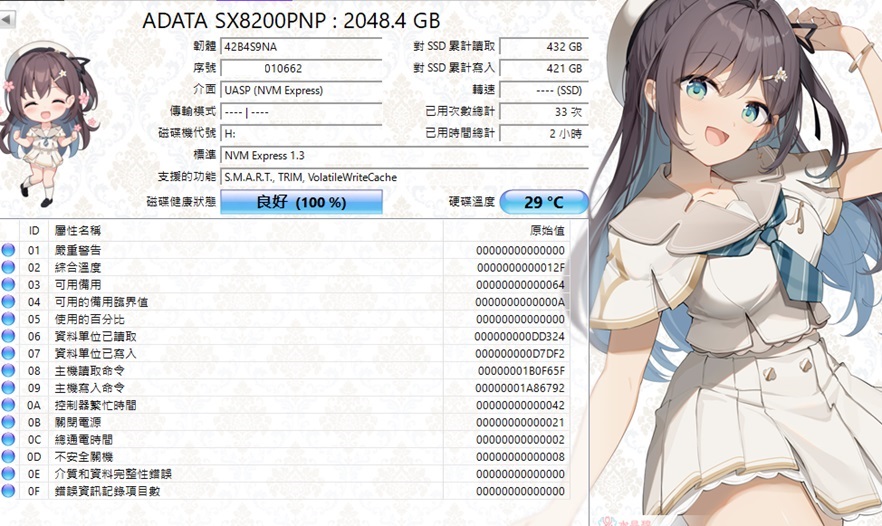This screenshot has height=526, width=882.
Task: Click the 29 °C temperature button
Action: coord(543,202)
